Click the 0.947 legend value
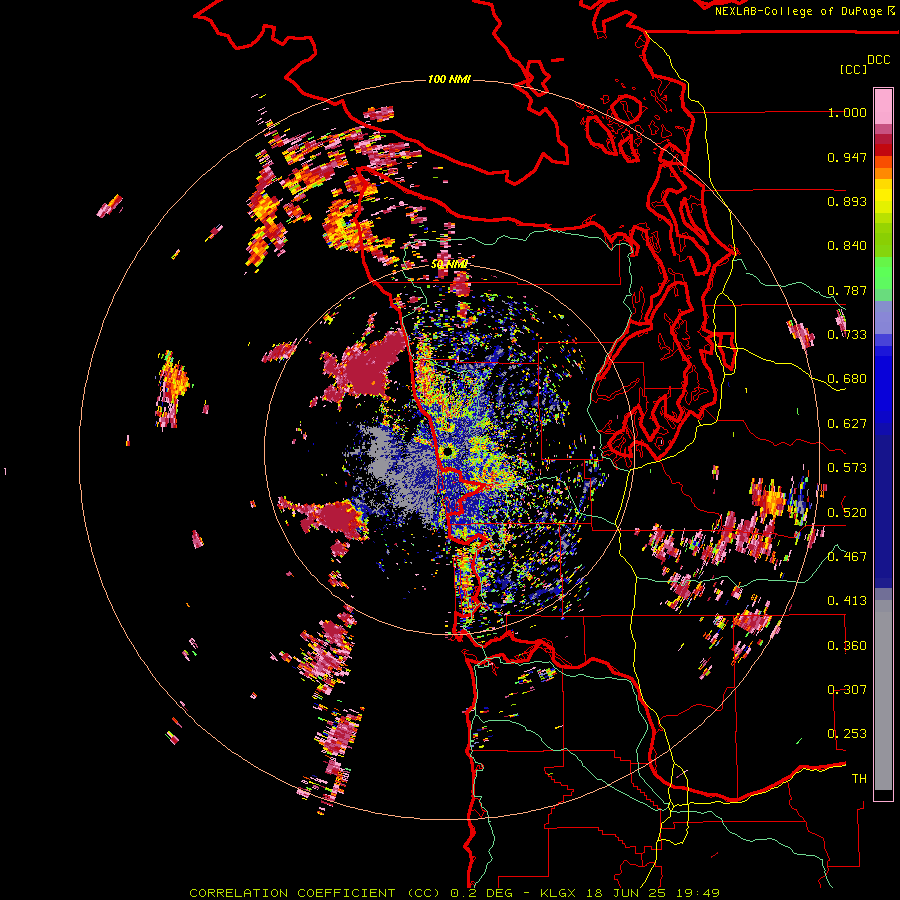The height and width of the screenshot is (900, 900). 847,157
